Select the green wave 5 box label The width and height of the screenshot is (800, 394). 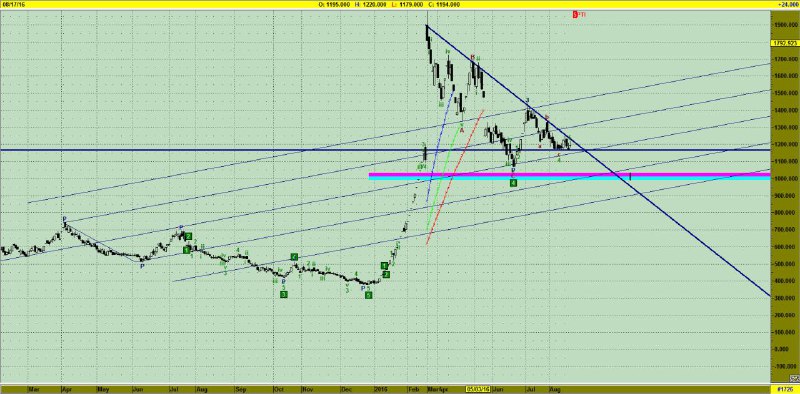point(368,296)
